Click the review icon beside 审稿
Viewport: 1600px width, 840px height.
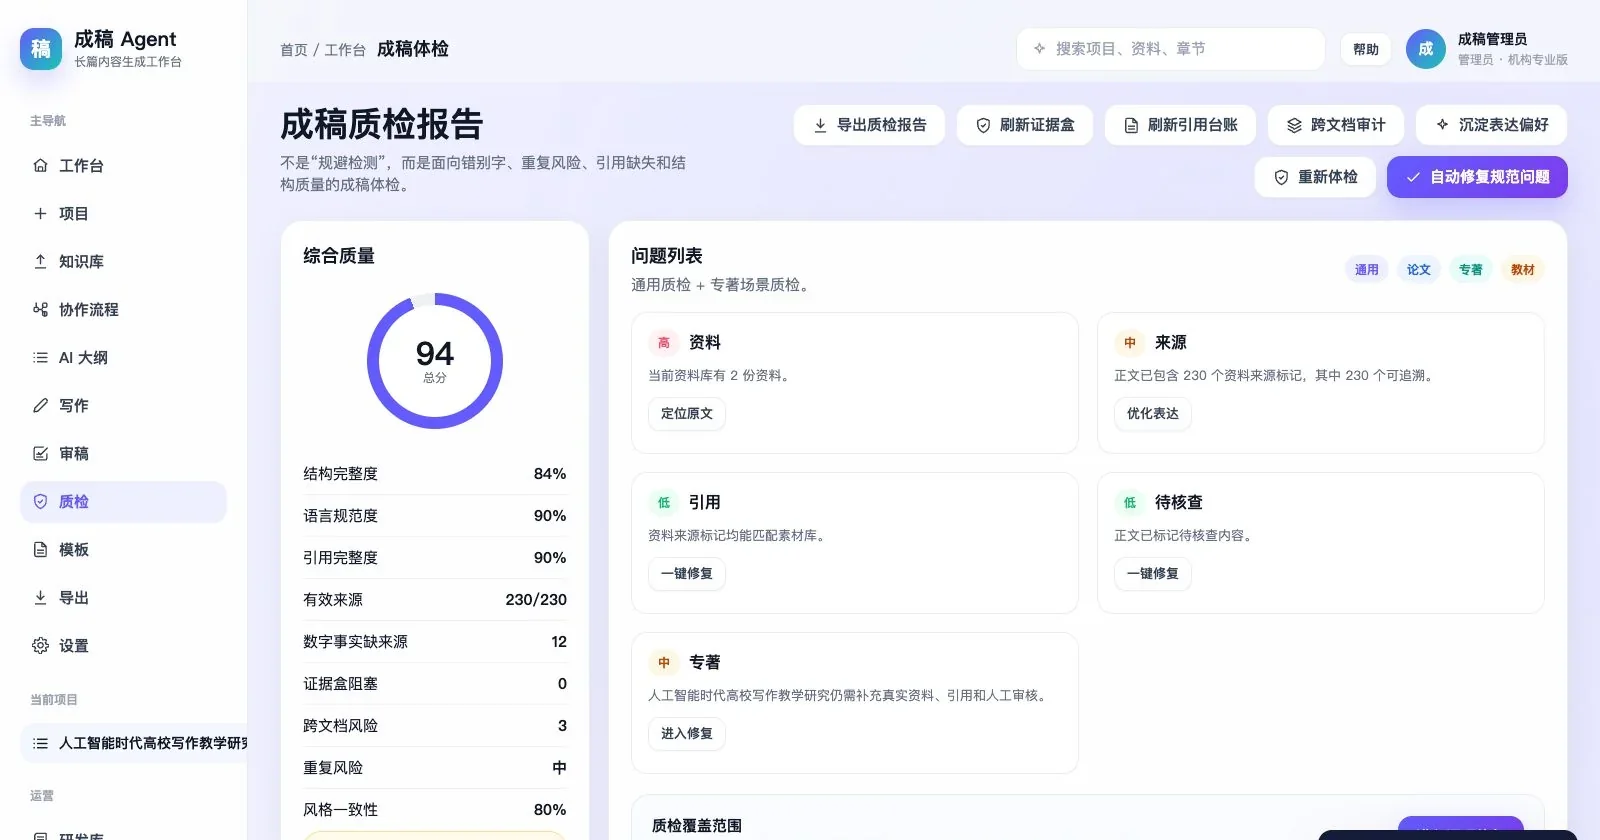(x=40, y=453)
